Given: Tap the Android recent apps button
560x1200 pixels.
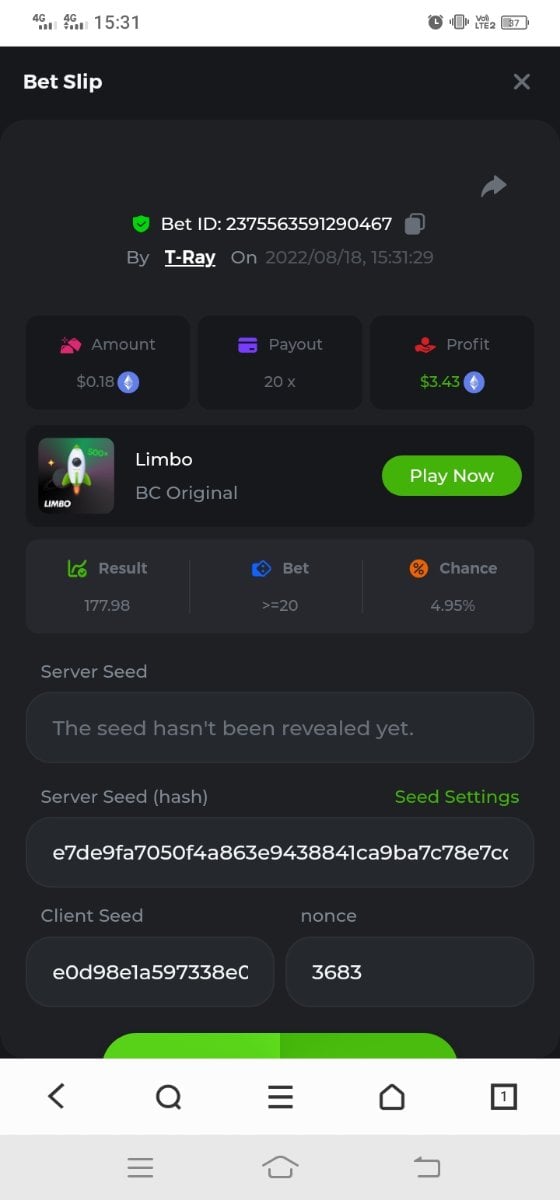Looking at the screenshot, I should pyautogui.click(x=140, y=1167).
